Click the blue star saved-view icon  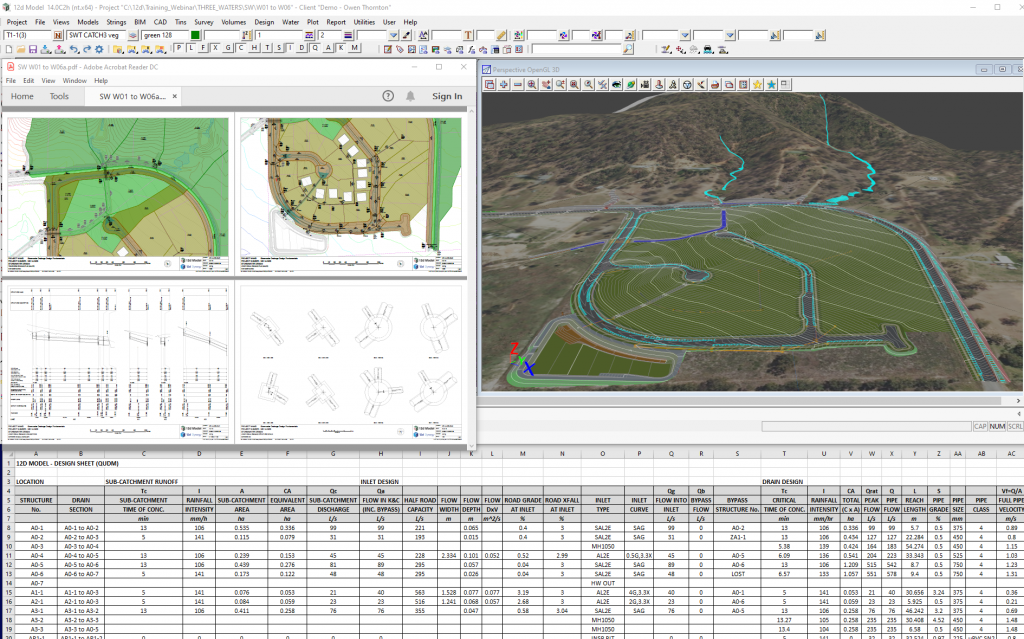[x=771, y=85]
